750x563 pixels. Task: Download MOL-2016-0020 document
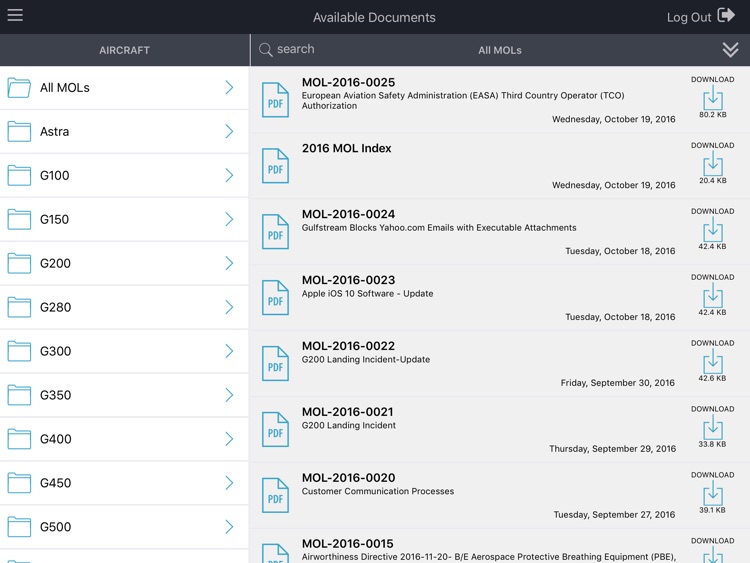713,493
